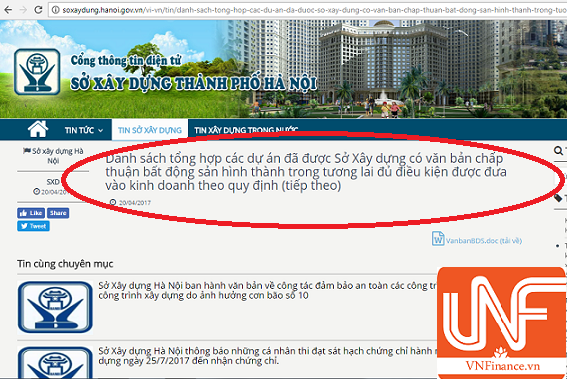This screenshot has height=379, width=567.
Task: Expand the TIN TỨC dropdown menu
Action: point(84,130)
